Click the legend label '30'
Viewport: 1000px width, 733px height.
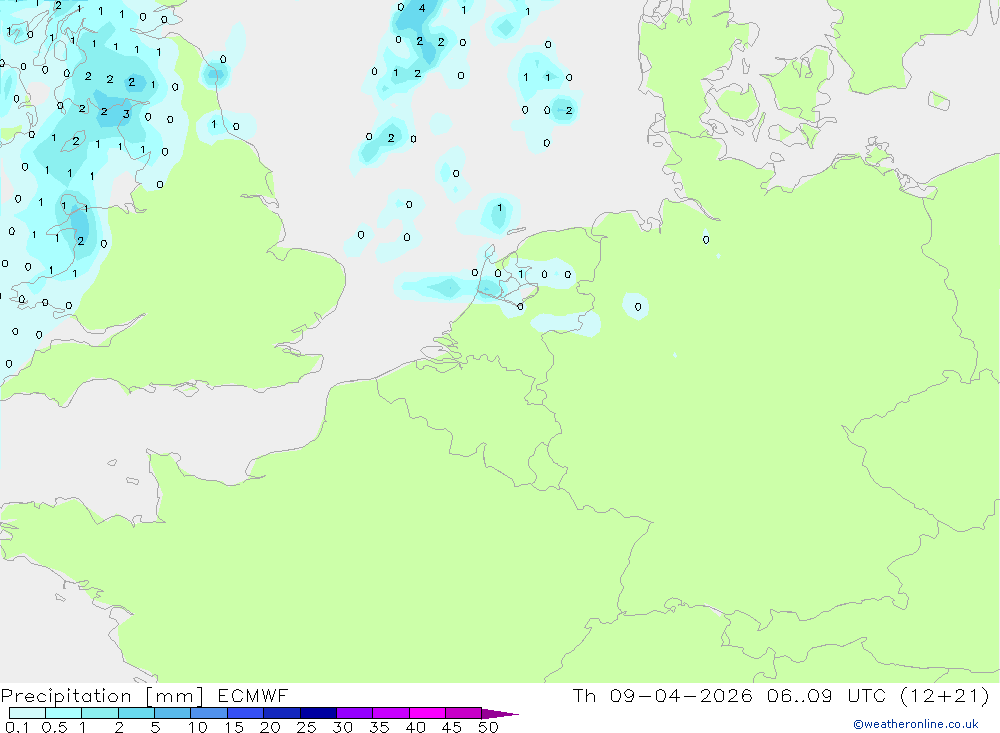[x=342, y=727]
